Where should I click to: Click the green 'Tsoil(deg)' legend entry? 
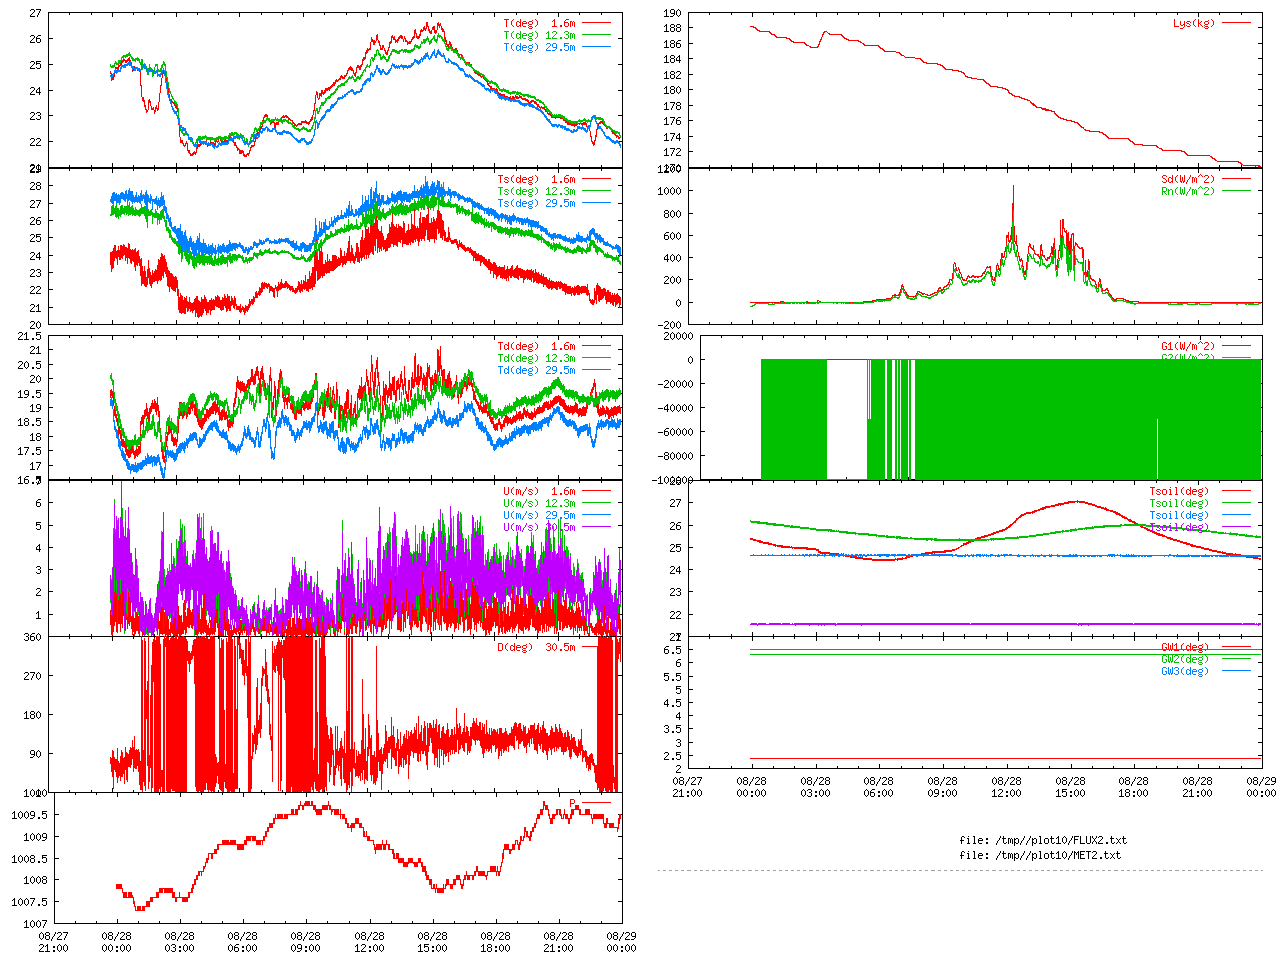coord(1179,504)
